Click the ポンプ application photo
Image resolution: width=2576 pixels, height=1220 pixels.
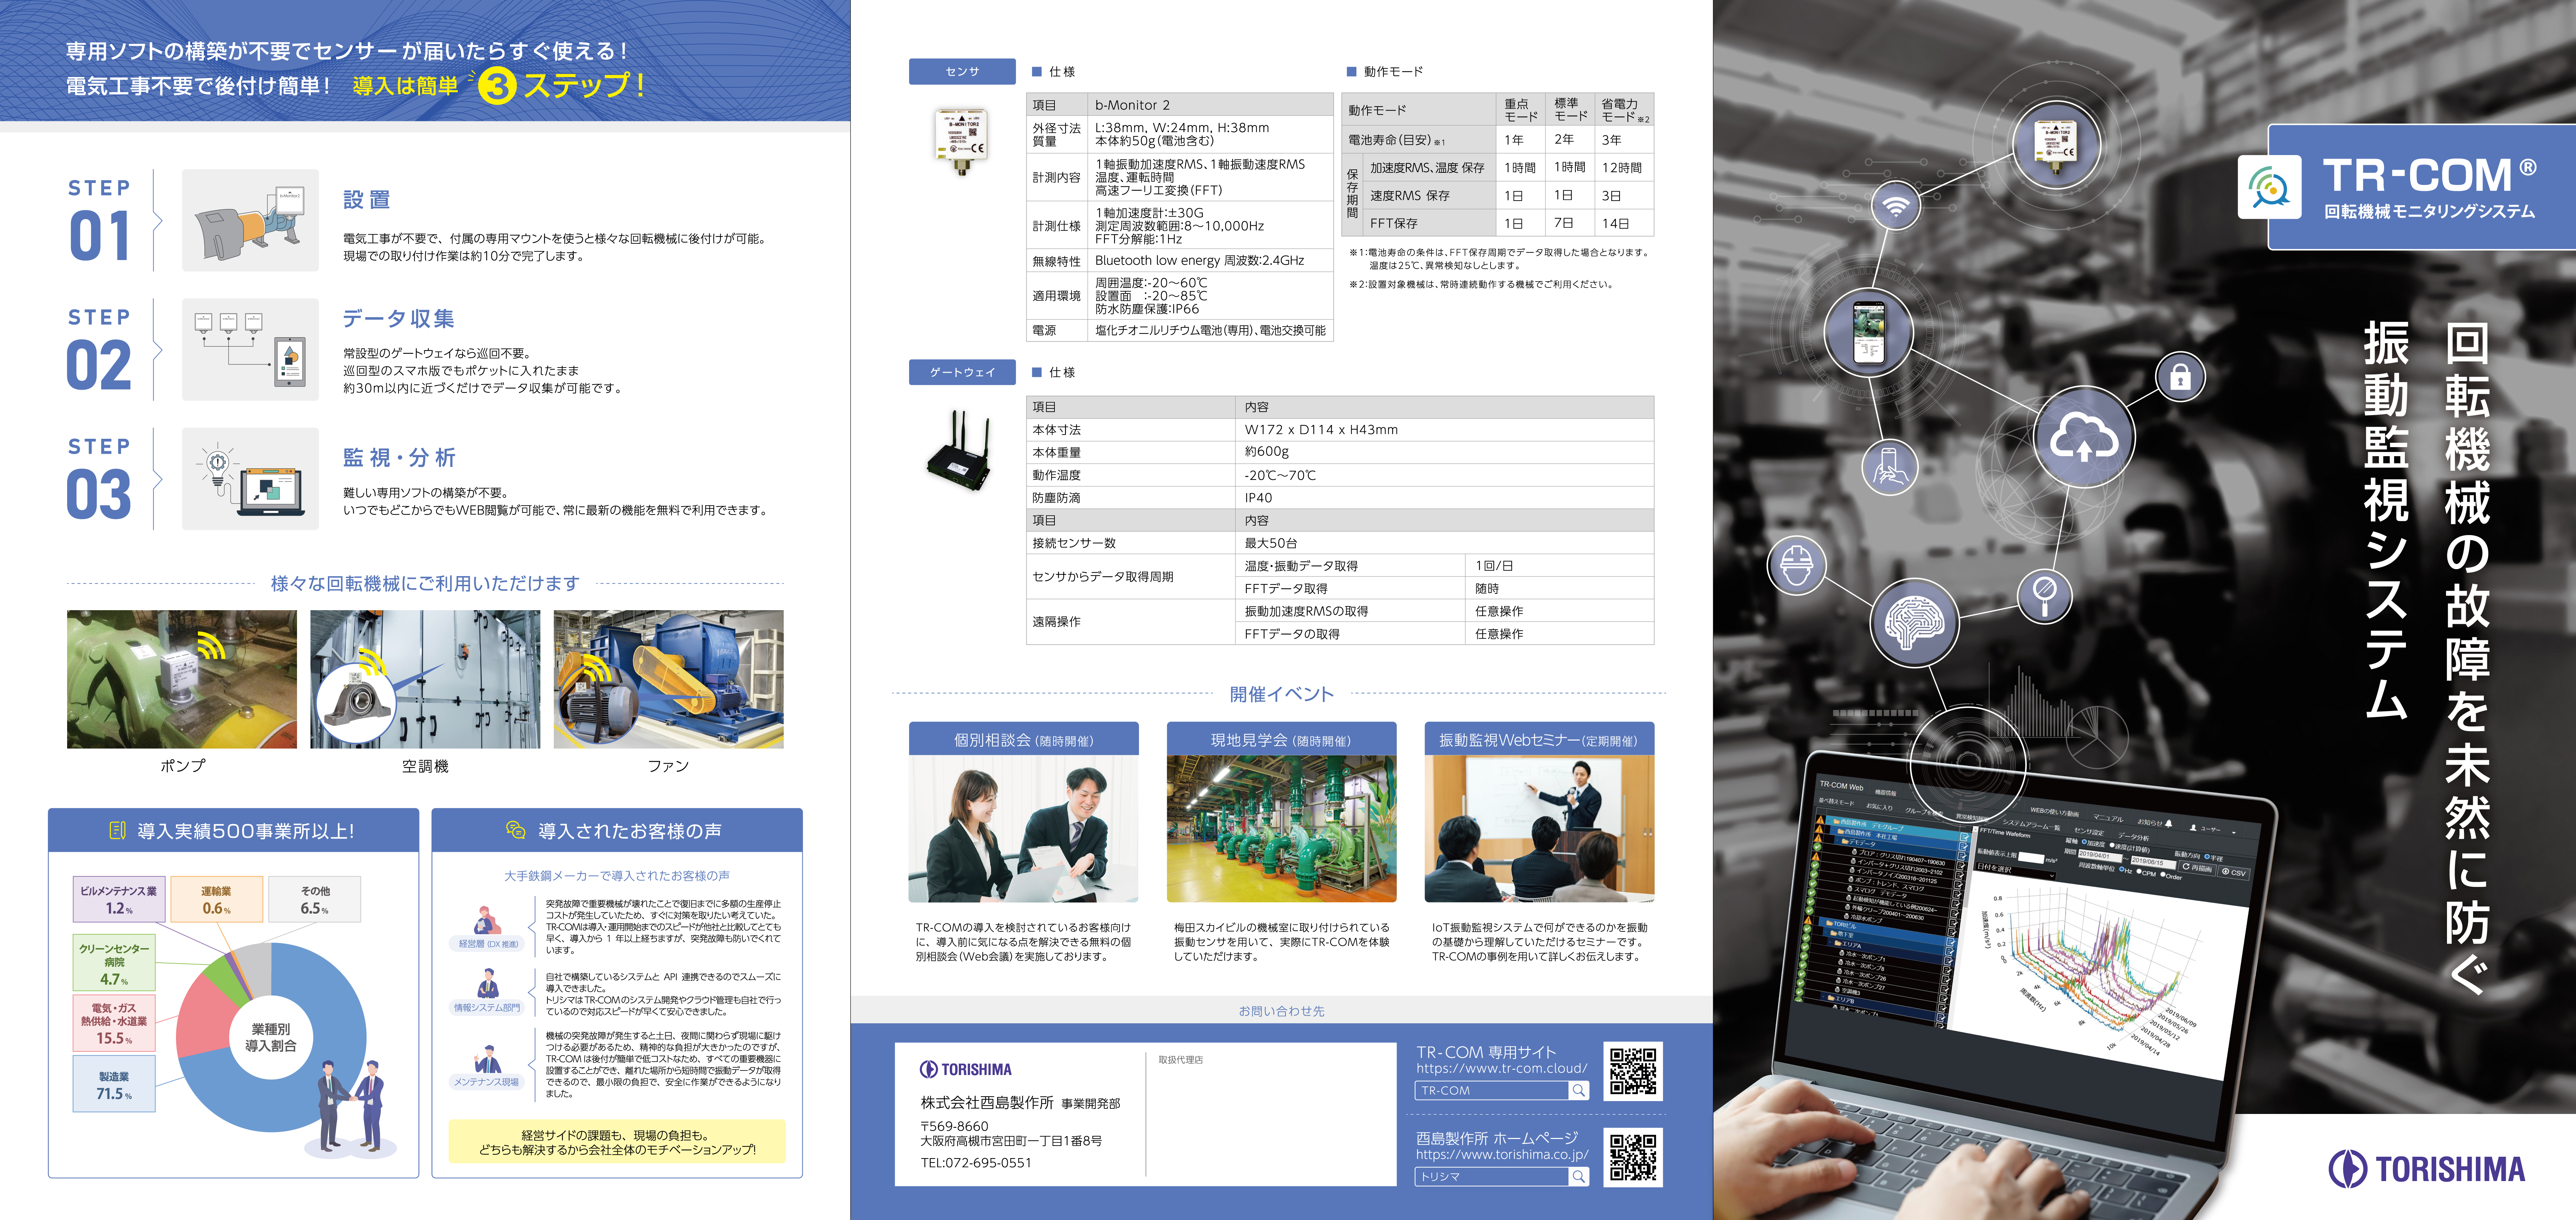[182, 679]
